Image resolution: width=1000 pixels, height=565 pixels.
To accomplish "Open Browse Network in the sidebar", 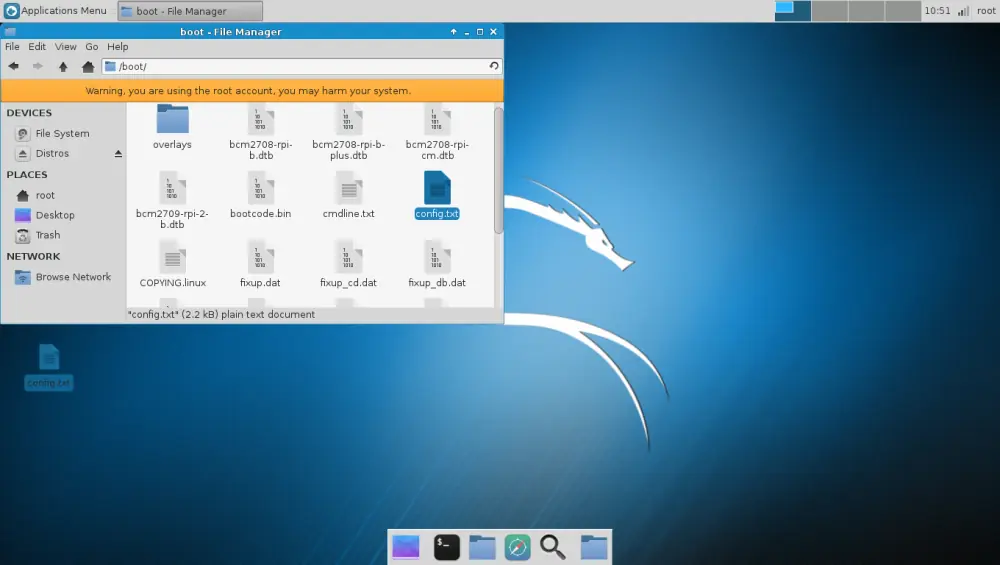I will point(73,277).
